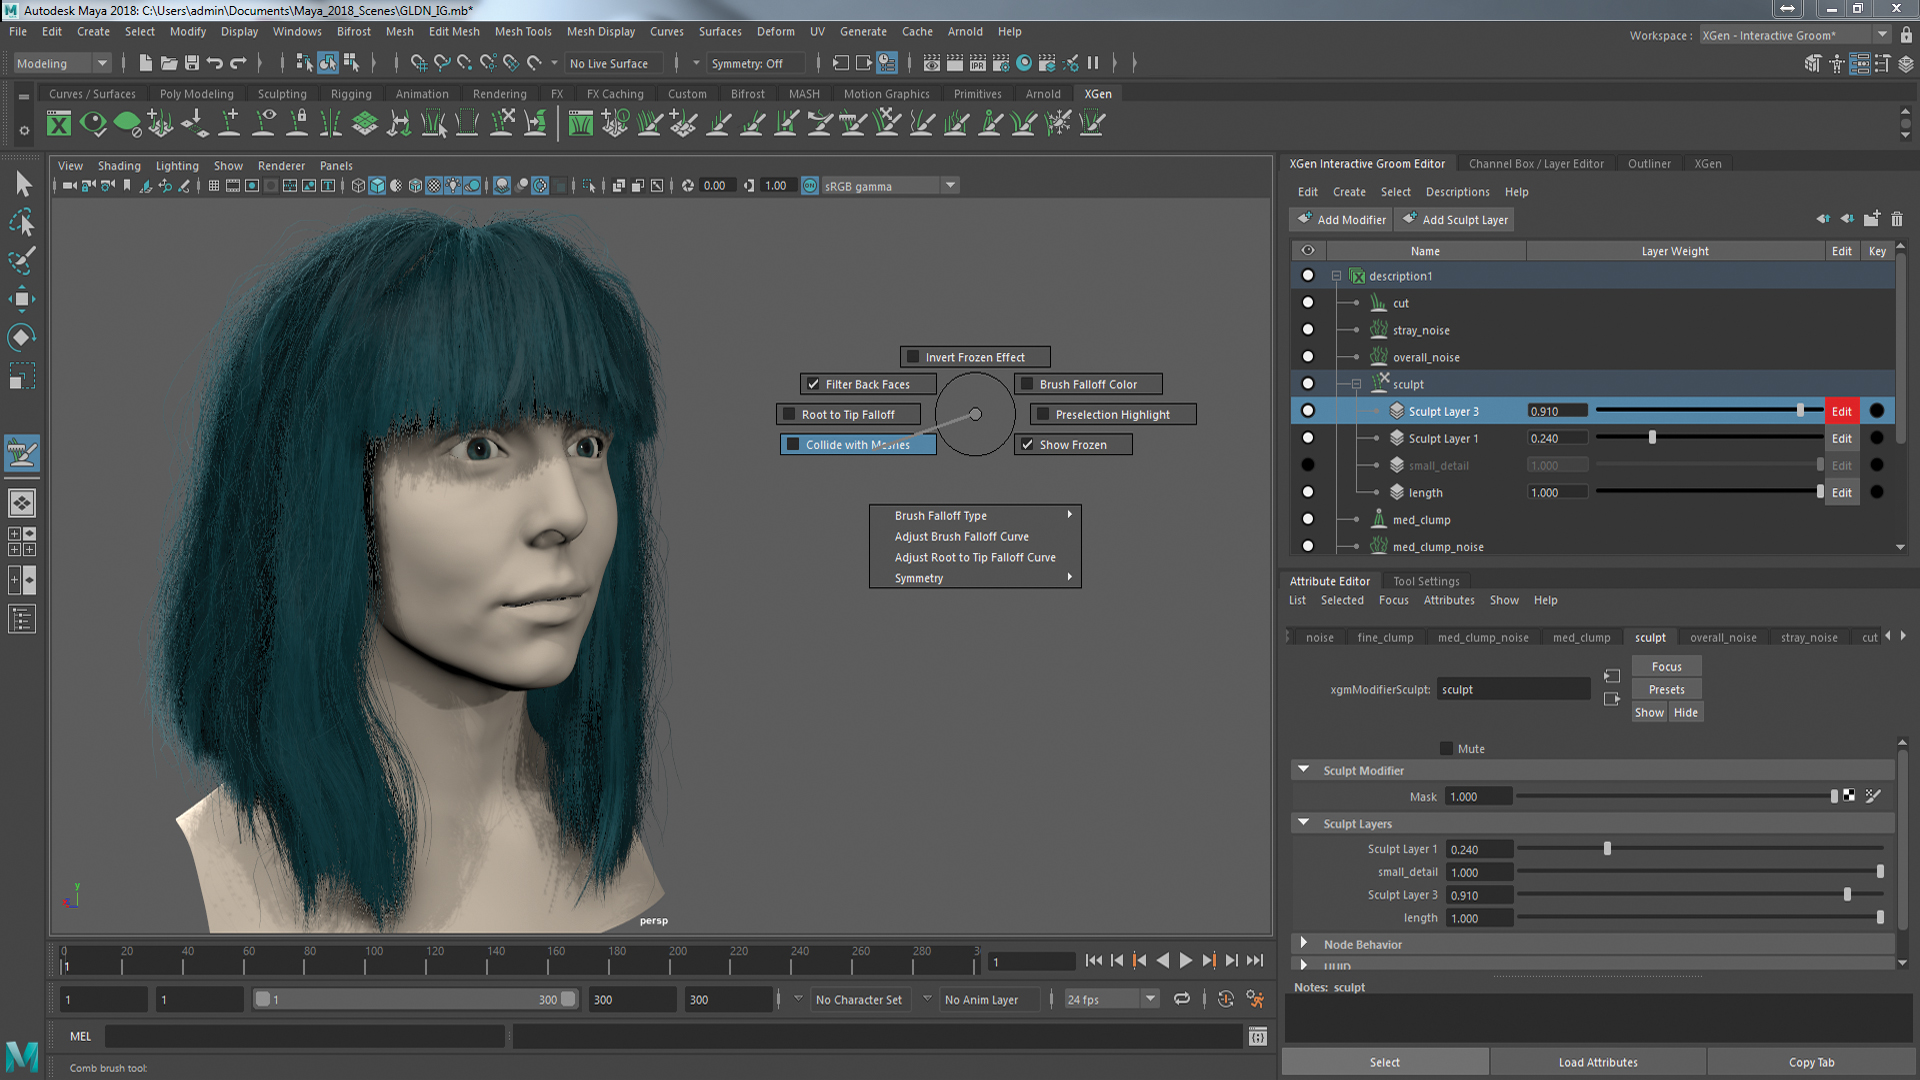Click the Sculpting workspace tab

(281, 94)
